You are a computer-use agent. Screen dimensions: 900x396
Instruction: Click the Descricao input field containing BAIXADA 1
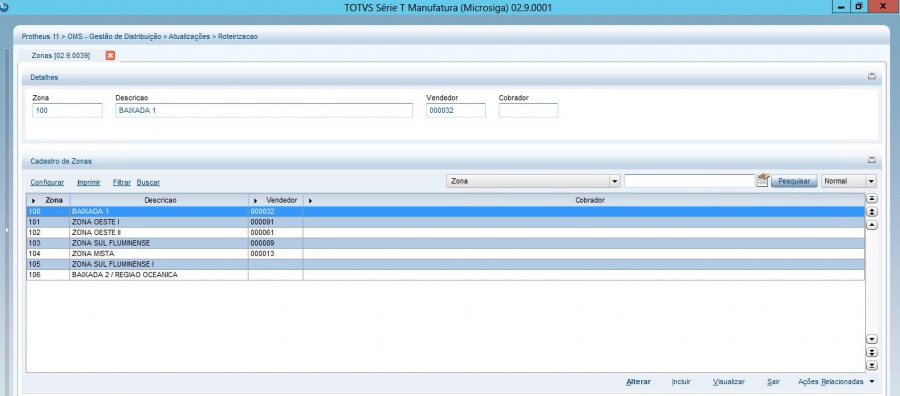(x=264, y=110)
